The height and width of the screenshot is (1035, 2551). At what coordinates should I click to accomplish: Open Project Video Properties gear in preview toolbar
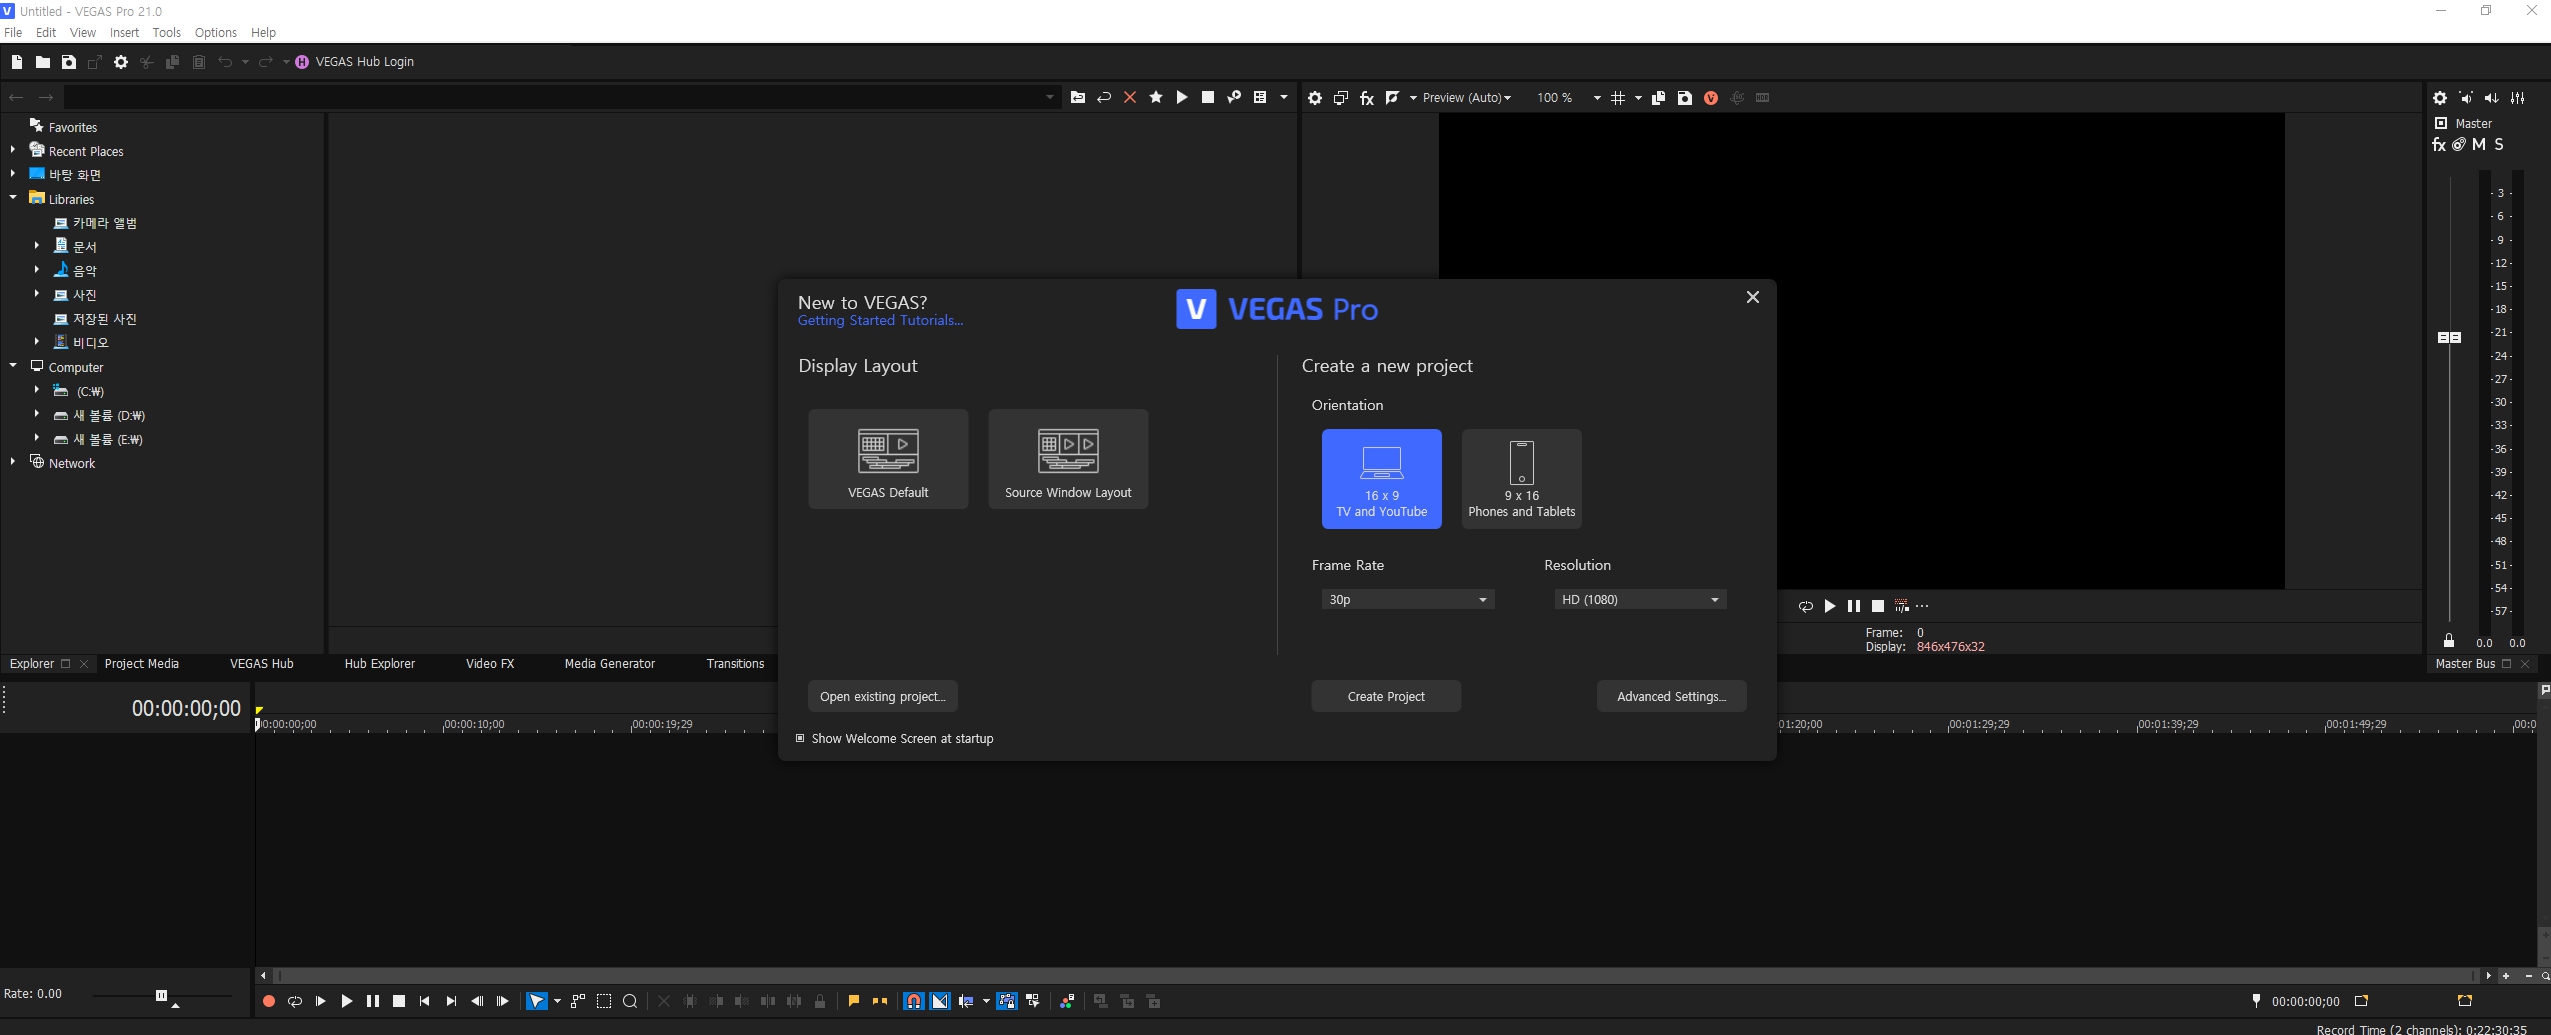click(x=1315, y=98)
